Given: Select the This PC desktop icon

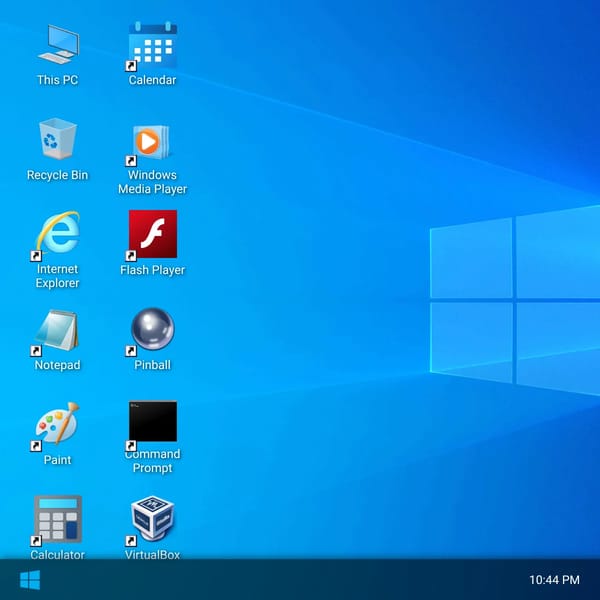Looking at the screenshot, I should (58, 44).
